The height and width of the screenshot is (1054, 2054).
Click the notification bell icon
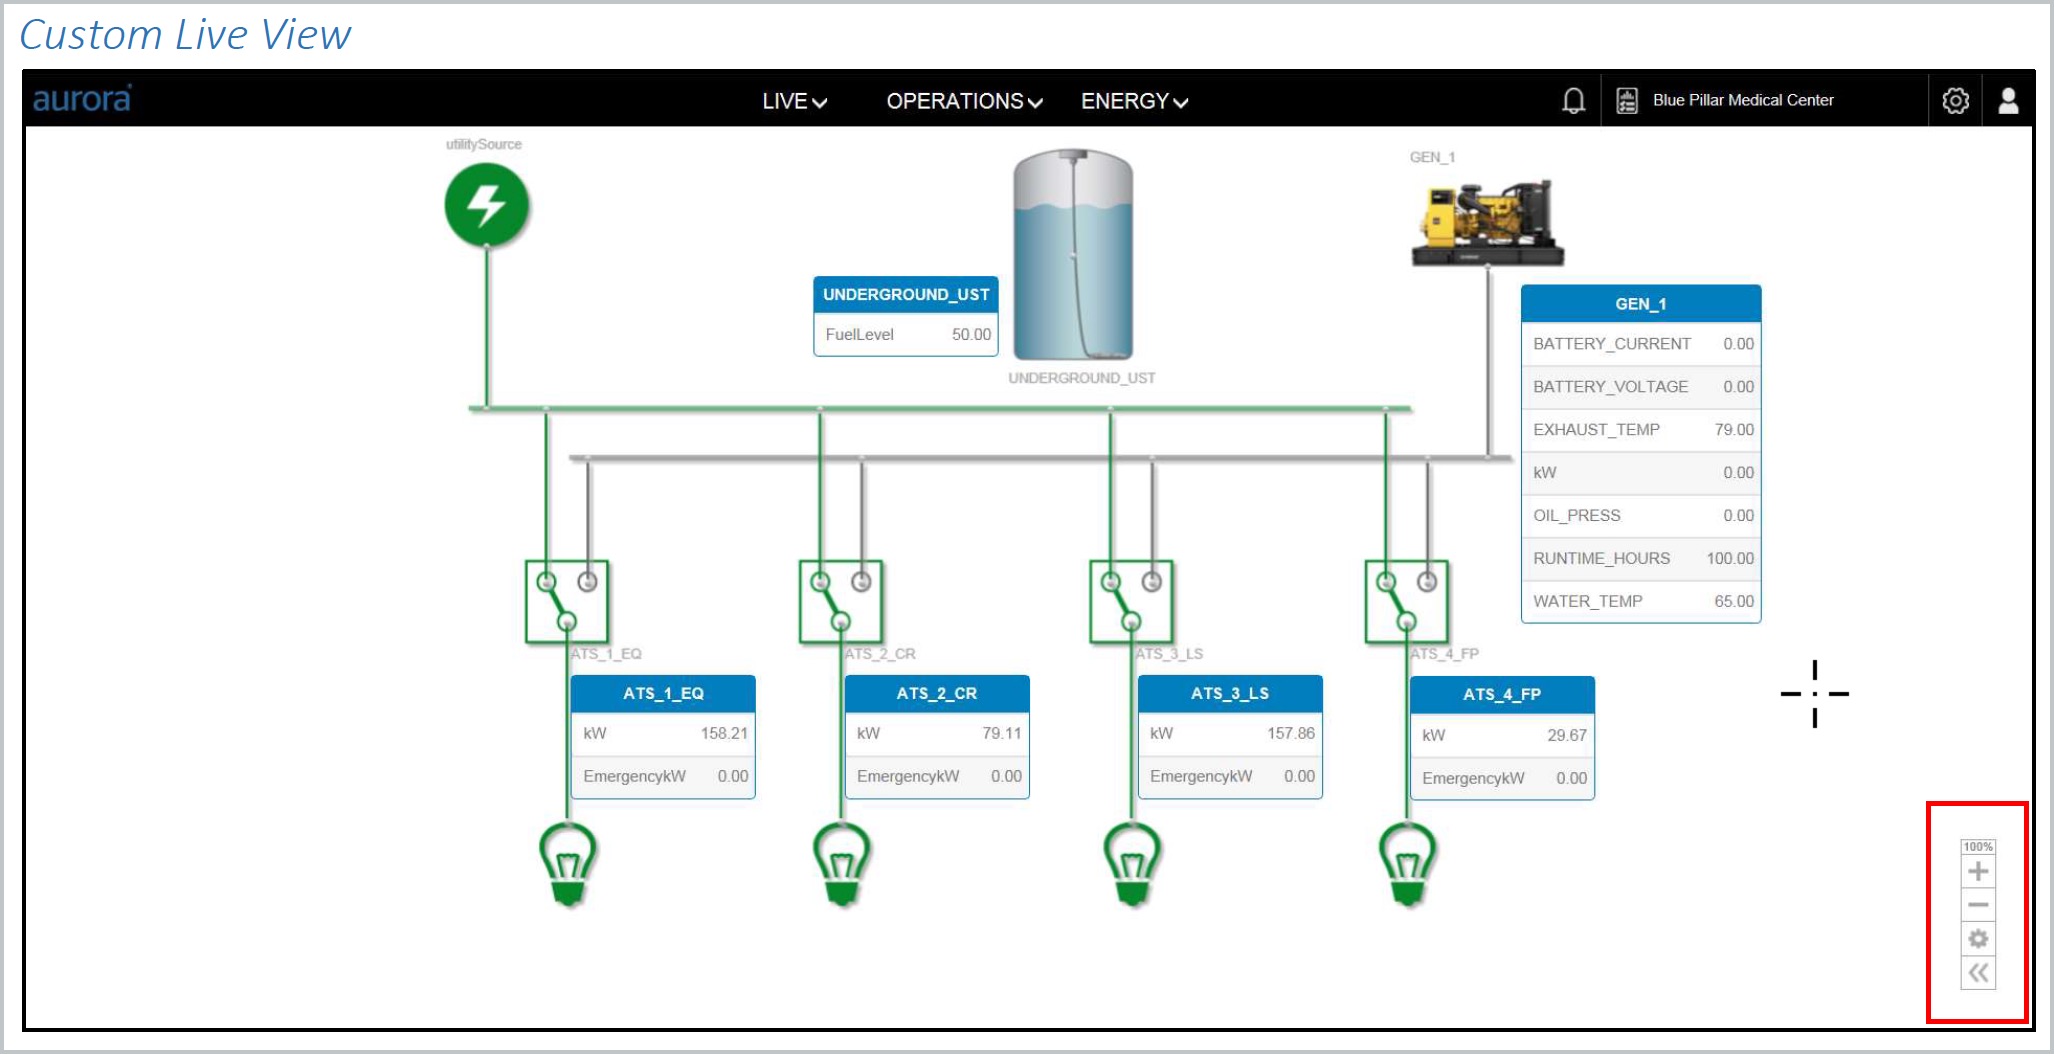1573,101
